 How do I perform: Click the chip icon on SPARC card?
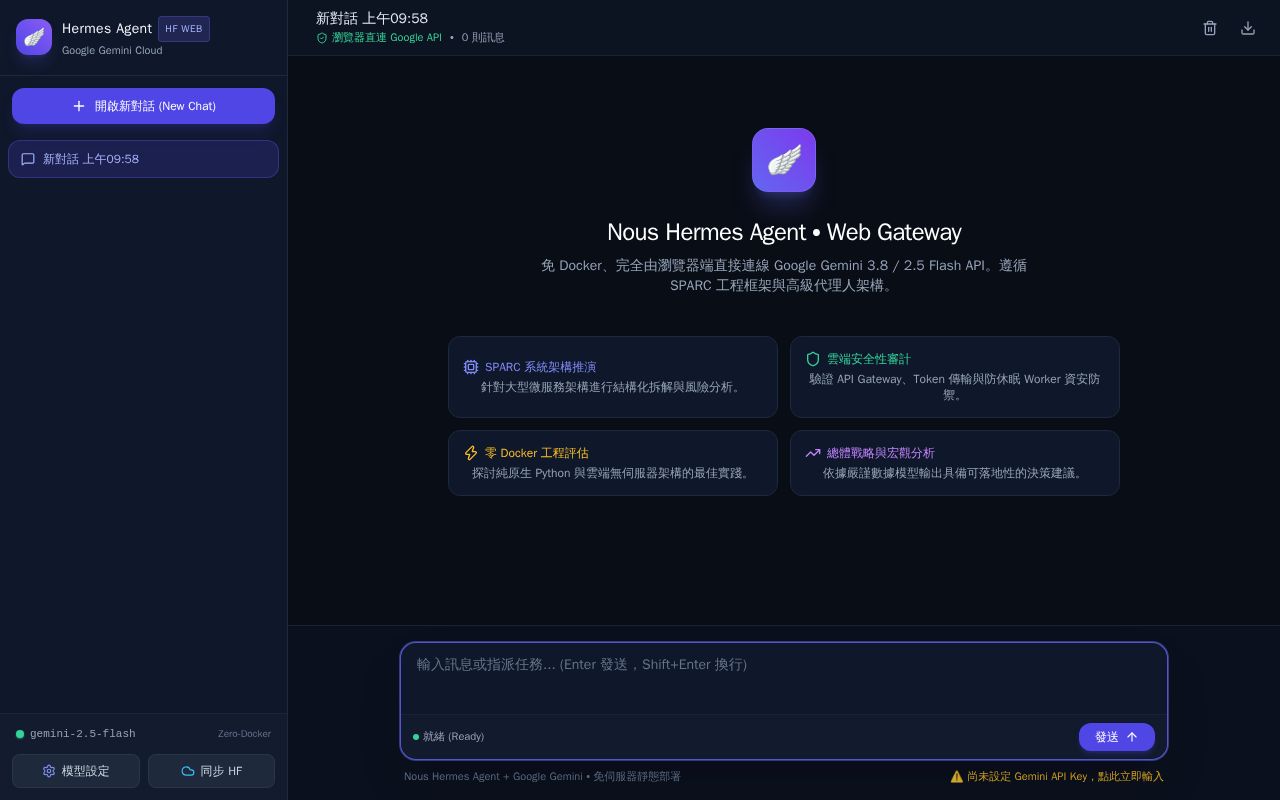471,367
